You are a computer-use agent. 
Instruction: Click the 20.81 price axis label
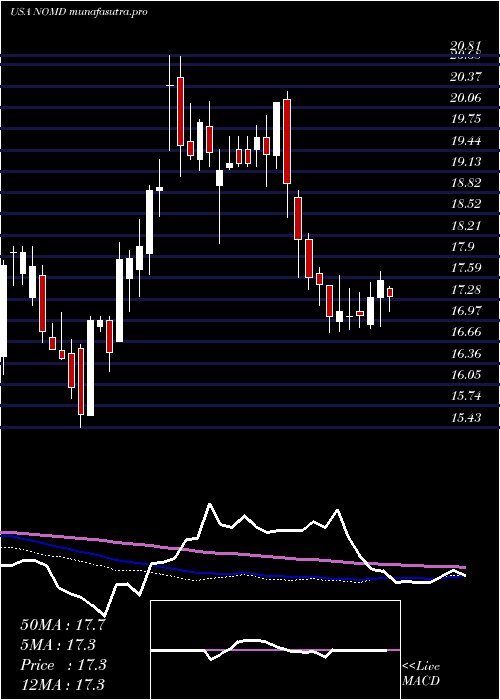point(466,46)
